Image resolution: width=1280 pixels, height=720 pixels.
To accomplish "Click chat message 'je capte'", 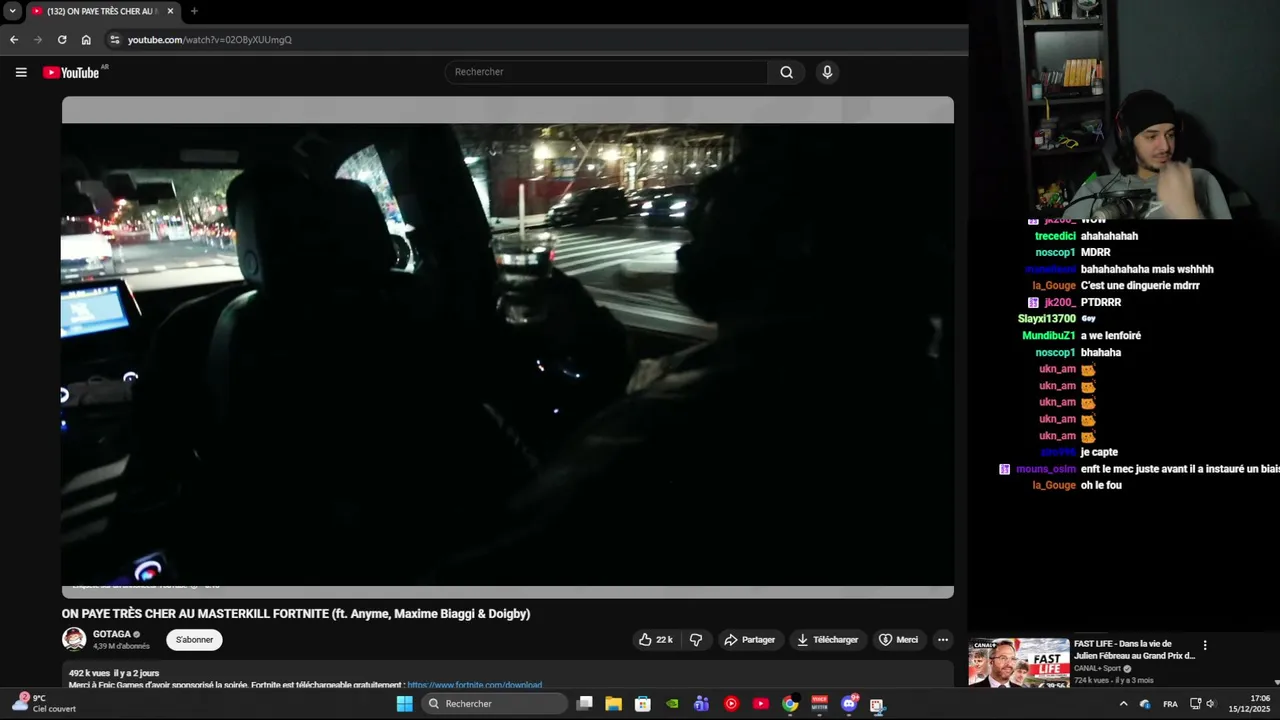I will pos(1099,452).
